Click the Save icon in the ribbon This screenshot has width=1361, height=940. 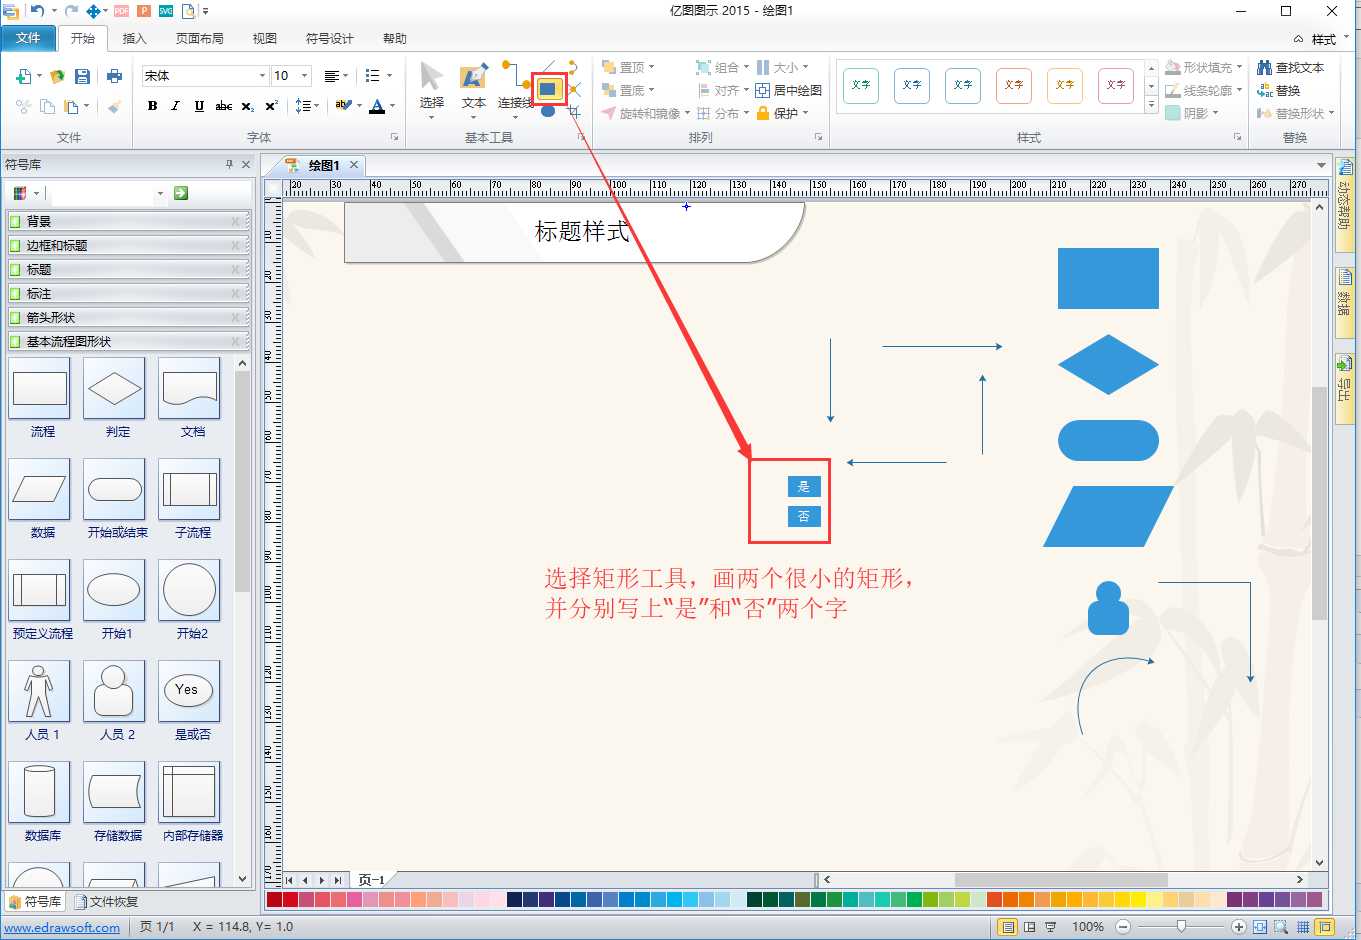click(x=83, y=76)
